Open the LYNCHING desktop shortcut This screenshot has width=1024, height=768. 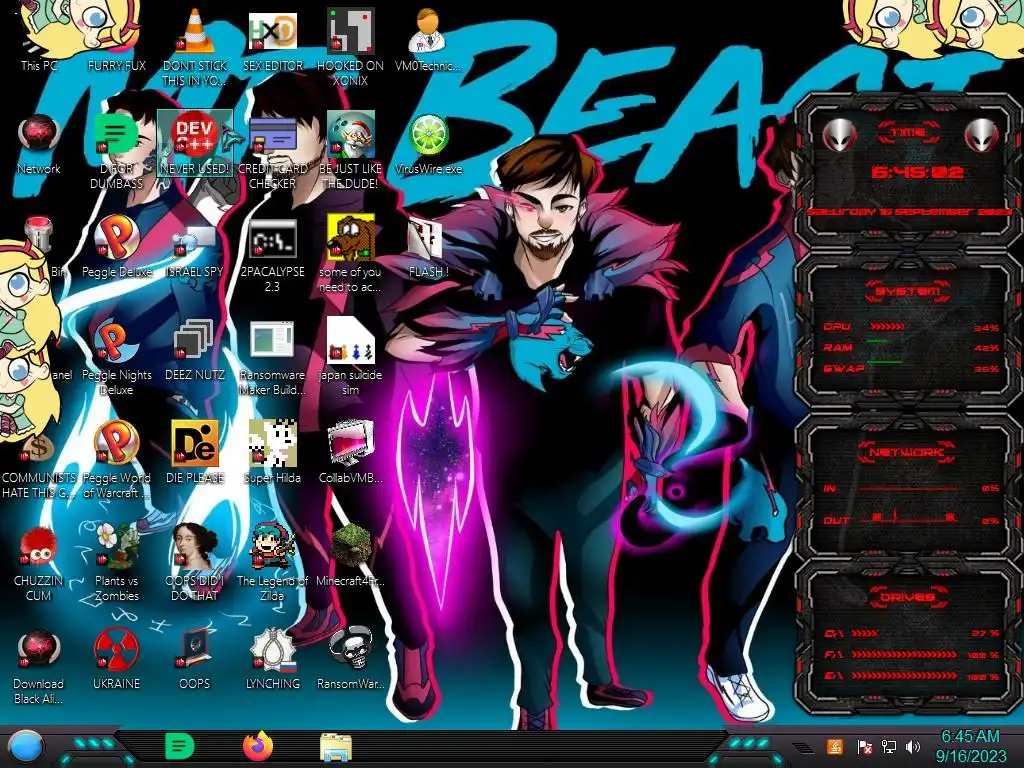coord(272,660)
